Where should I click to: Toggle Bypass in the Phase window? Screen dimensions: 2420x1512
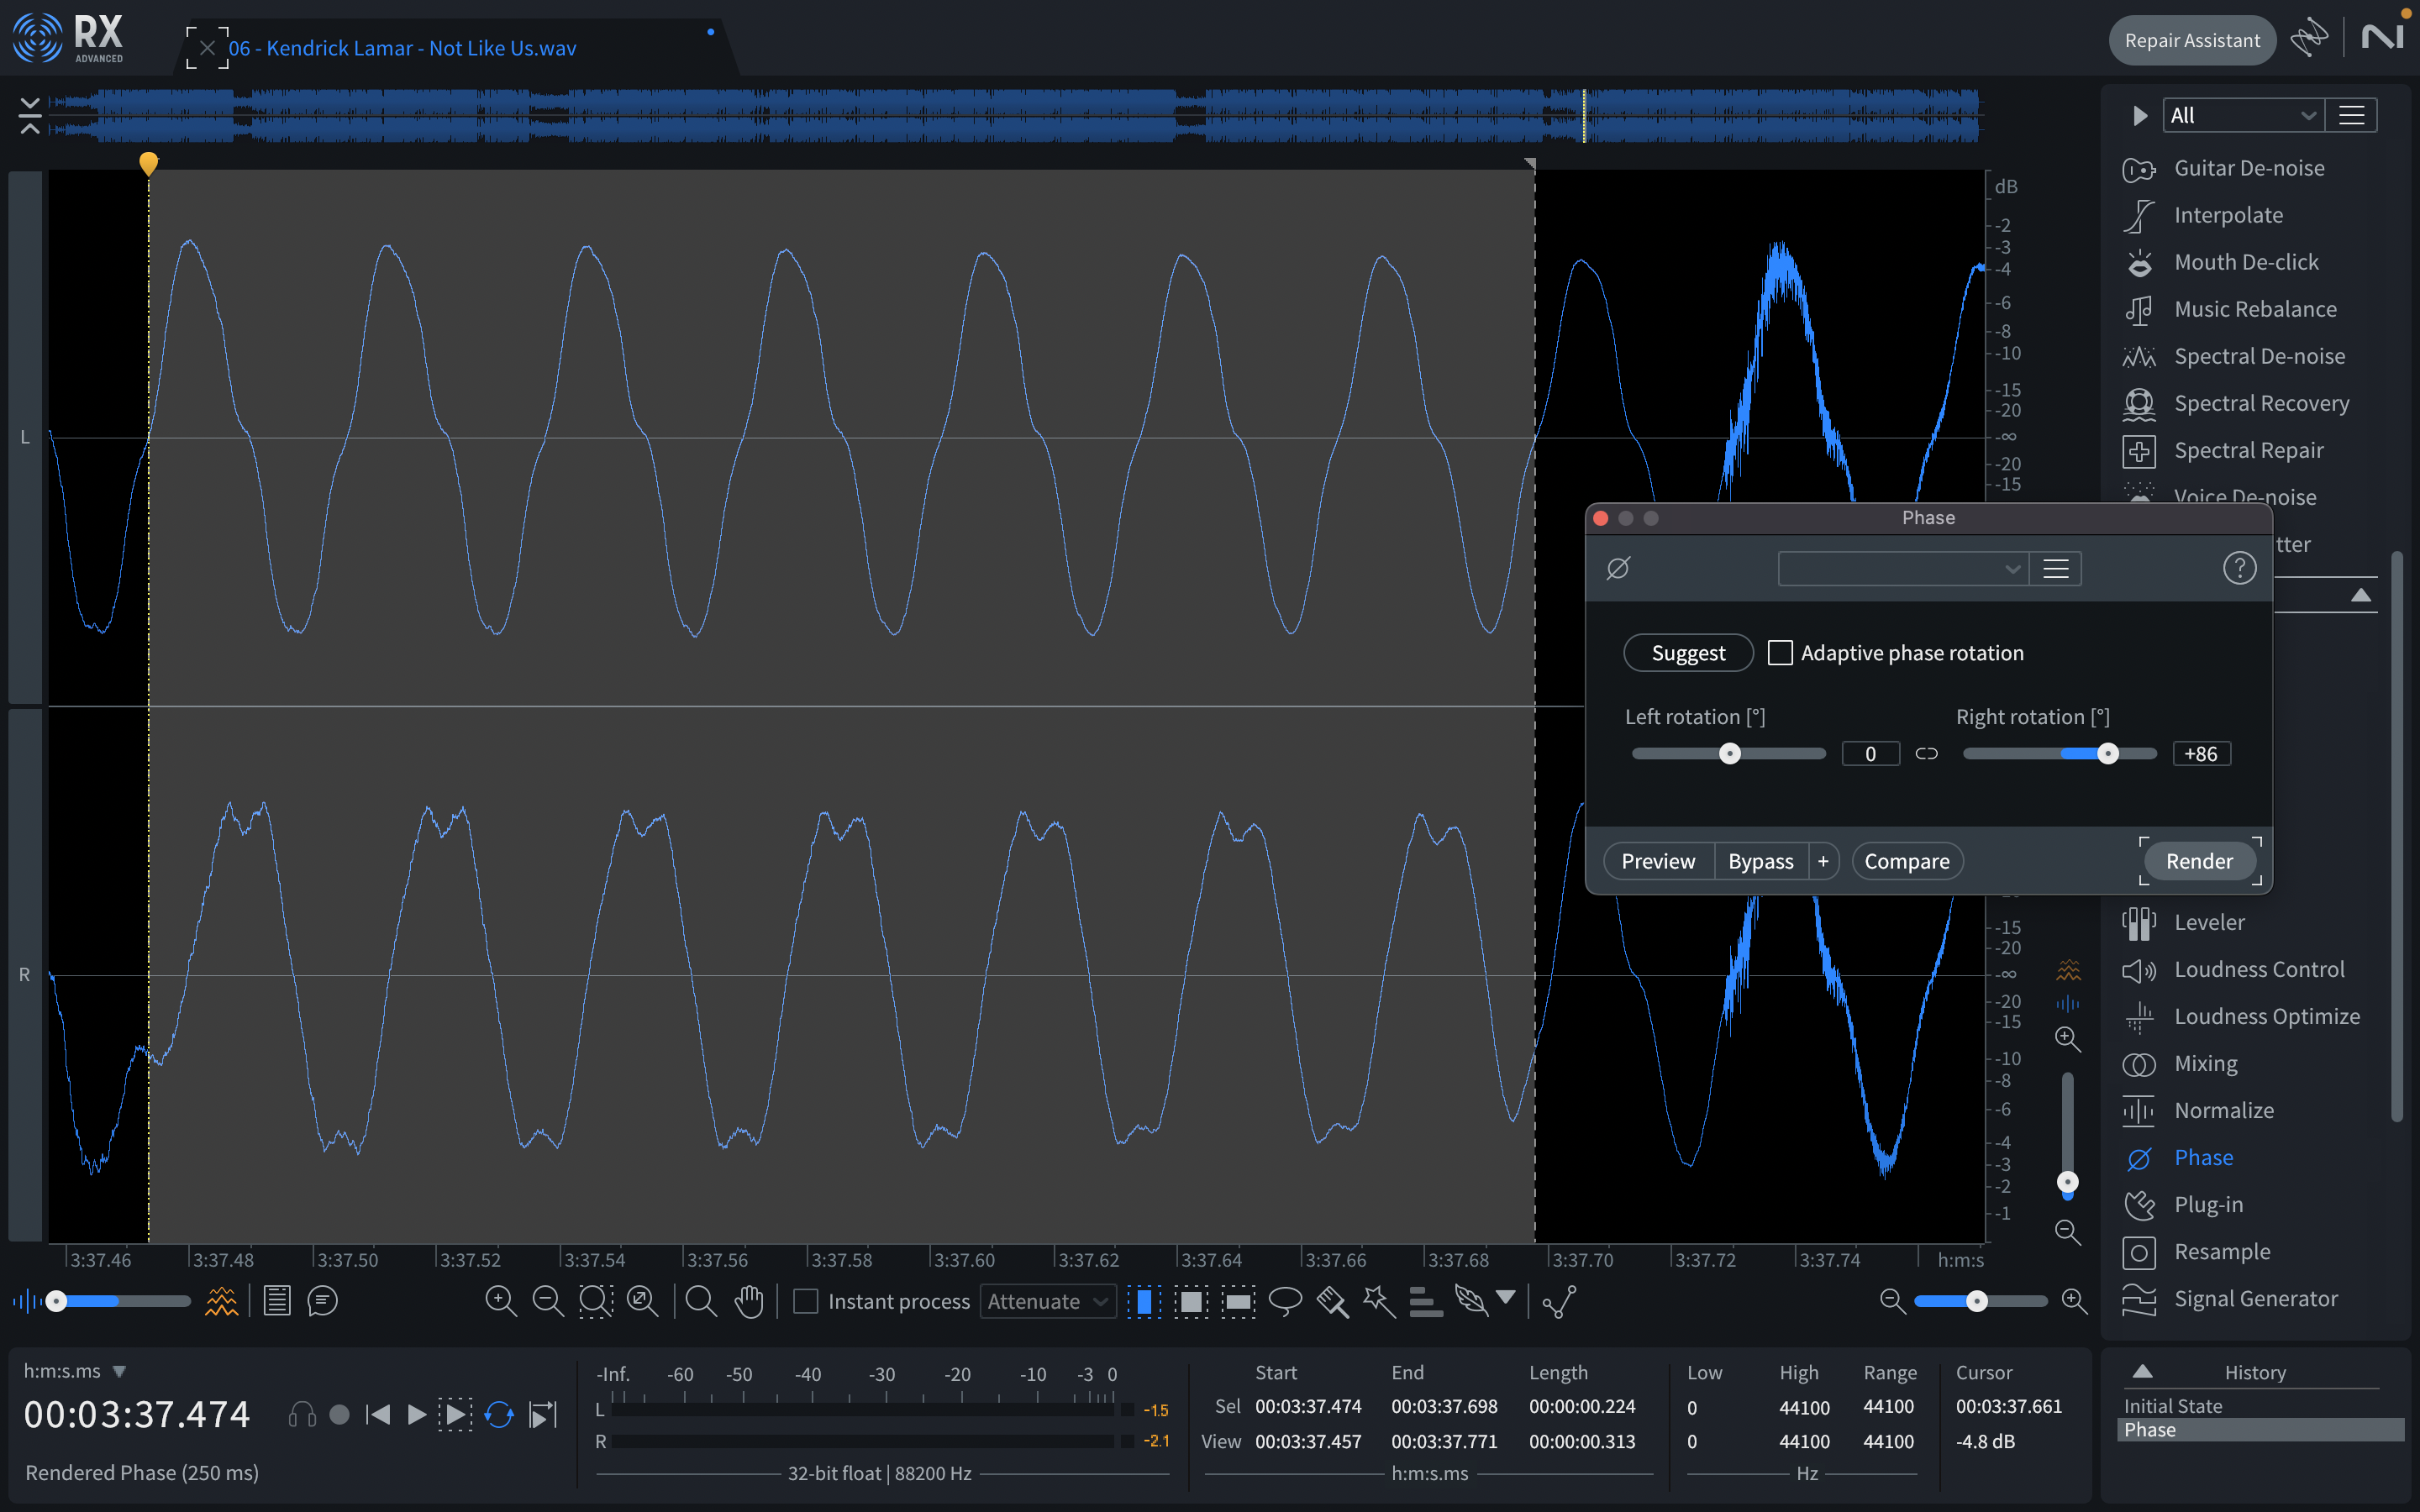tap(1760, 861)
